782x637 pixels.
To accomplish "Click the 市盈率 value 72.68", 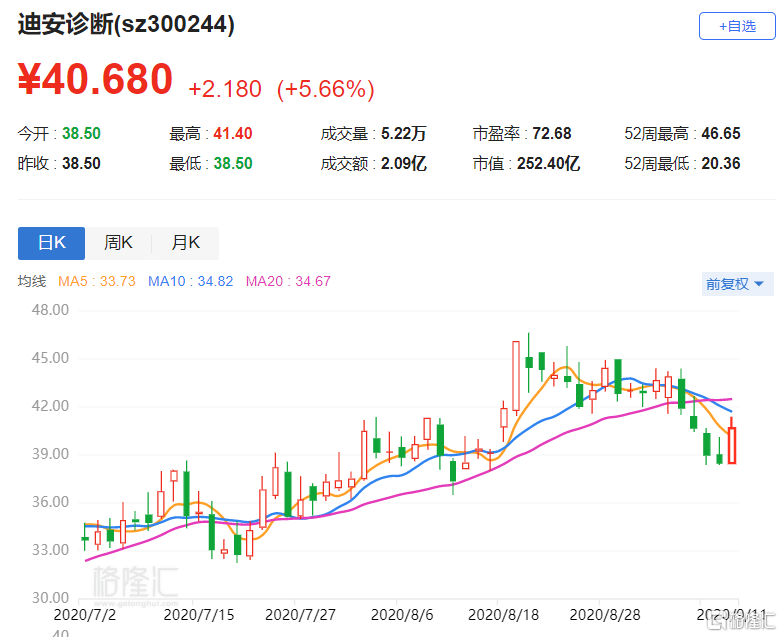I will tap(552, 133).
